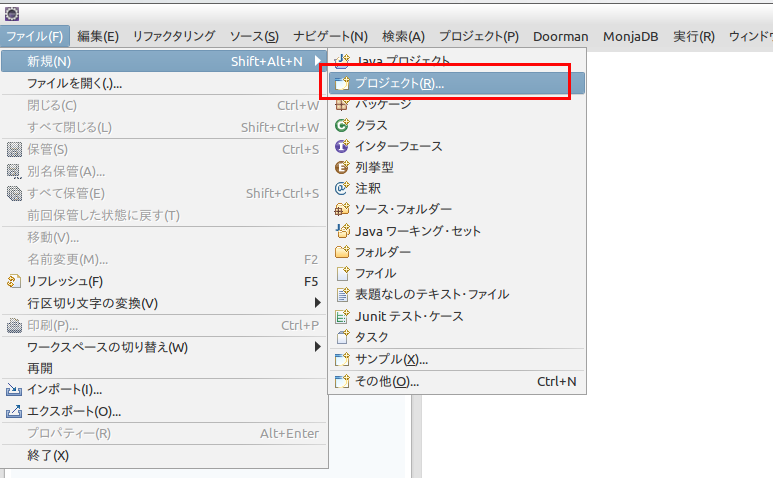Click the brown 列挙型 enum icon
The height and width of the screenshot is (478, 773).
coord(342,168)
